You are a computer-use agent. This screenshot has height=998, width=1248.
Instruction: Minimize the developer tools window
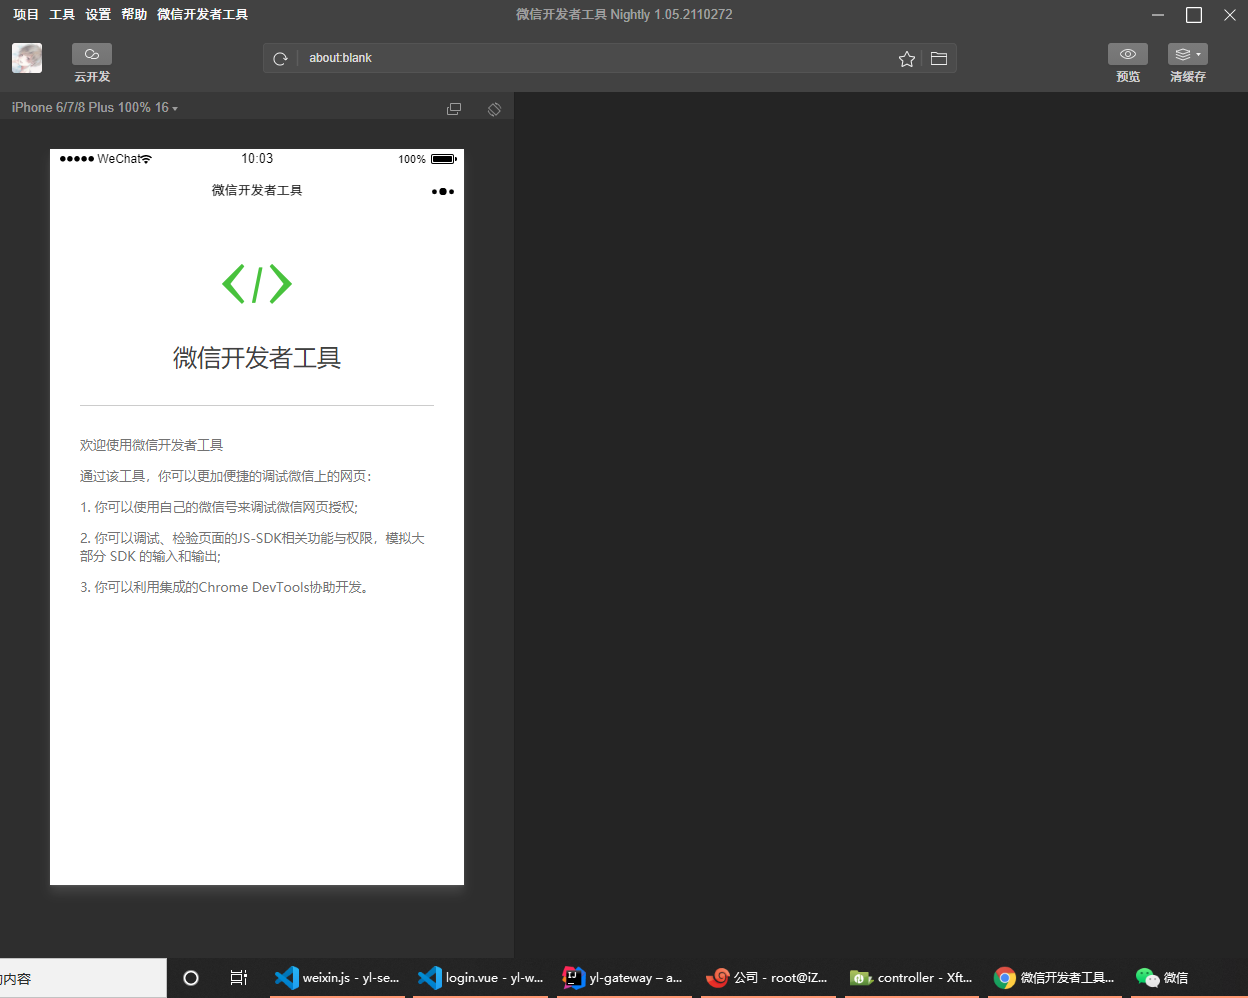1158,15
